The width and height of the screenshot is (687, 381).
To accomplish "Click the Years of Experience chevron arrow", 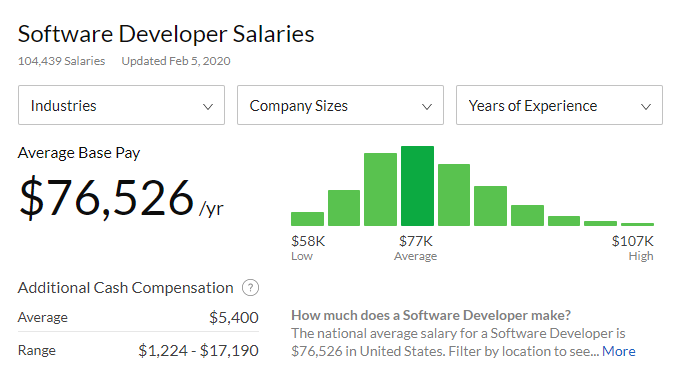I will (646, 106).
